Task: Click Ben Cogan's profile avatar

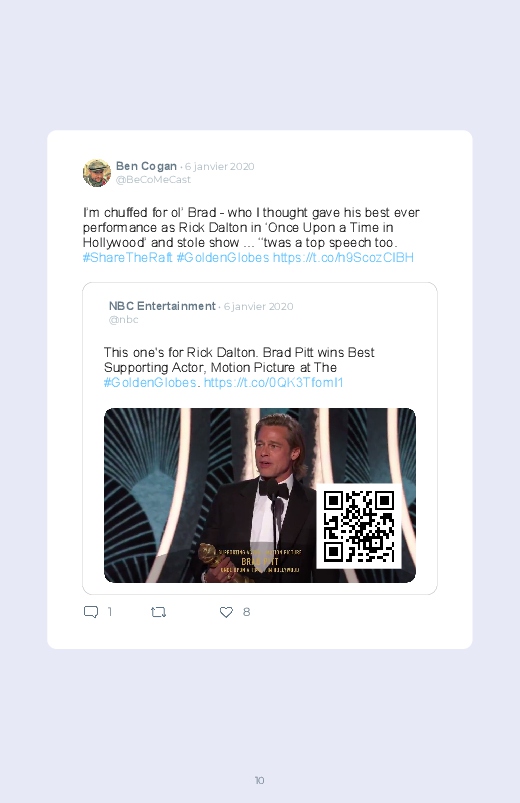Action: click(97, 173)
